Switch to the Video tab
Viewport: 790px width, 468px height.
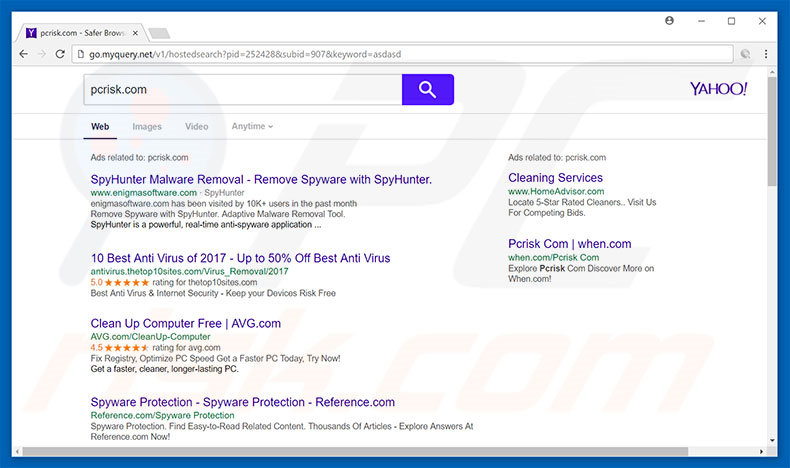(196, 126)
